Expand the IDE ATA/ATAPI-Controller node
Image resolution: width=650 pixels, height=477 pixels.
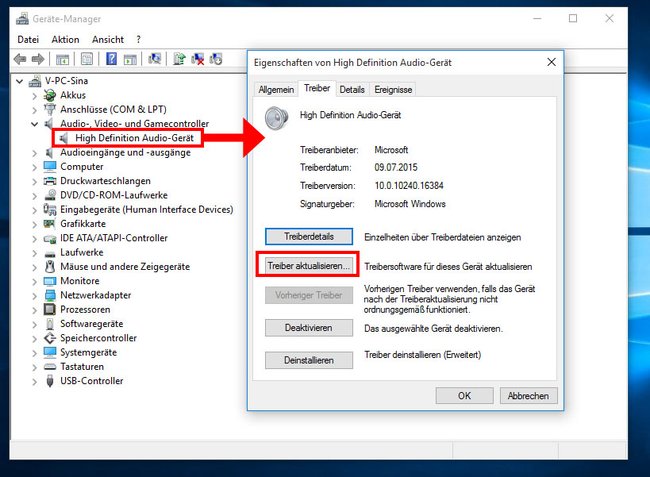34,238
